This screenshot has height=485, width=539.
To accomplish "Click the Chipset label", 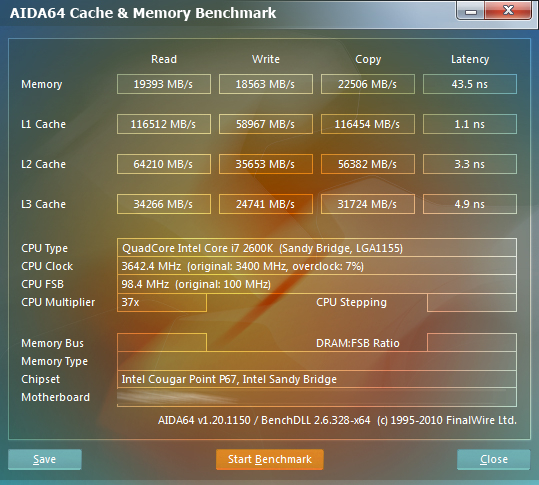I will click(x=40, y=380).
